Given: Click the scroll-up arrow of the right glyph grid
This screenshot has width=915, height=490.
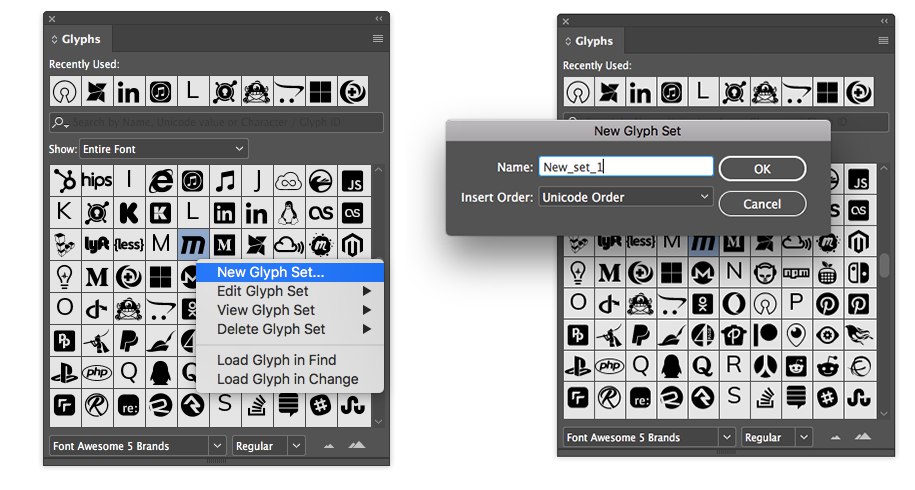Looking at the screenshot, I should pos(885,169).
